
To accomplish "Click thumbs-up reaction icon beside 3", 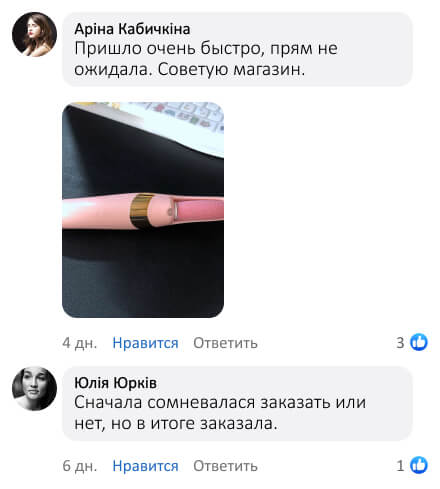I will [x=419, y=342].
